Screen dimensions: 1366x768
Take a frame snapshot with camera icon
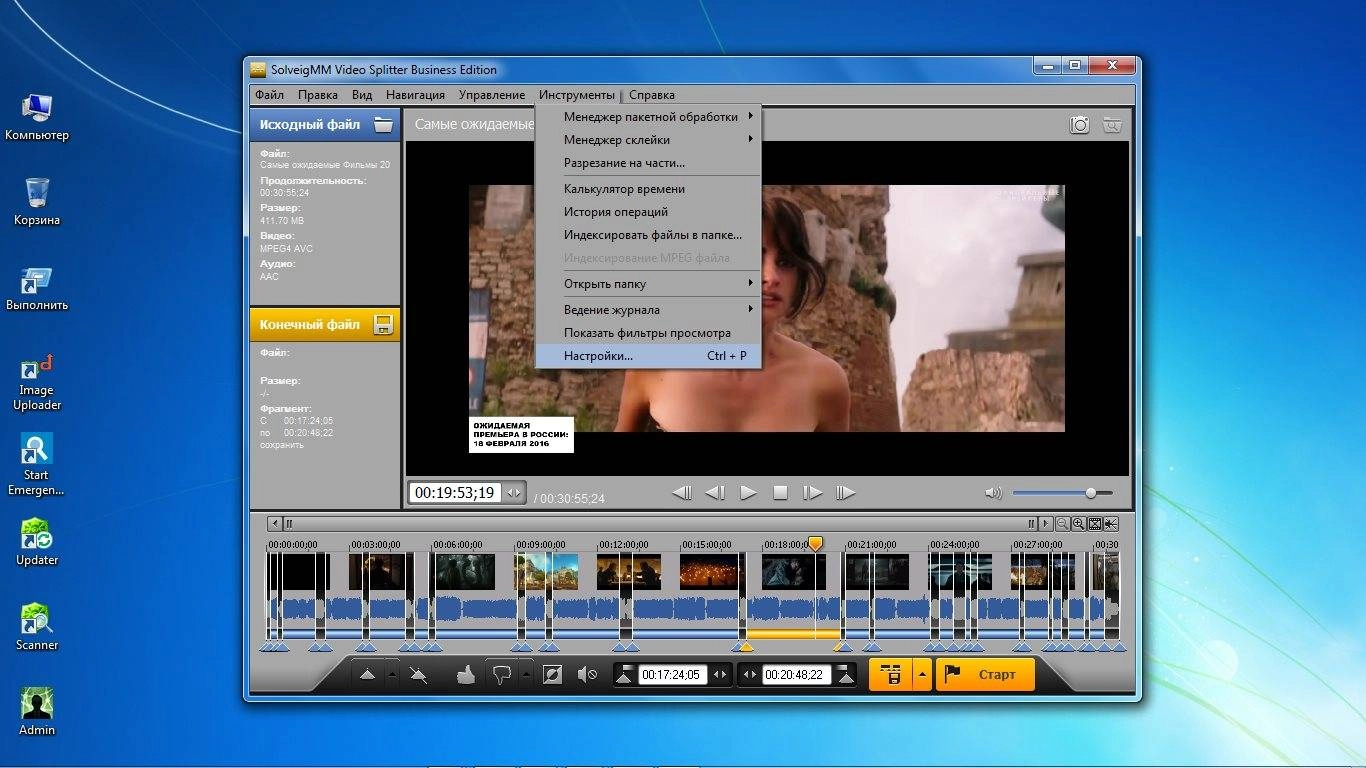(1080, 125)
